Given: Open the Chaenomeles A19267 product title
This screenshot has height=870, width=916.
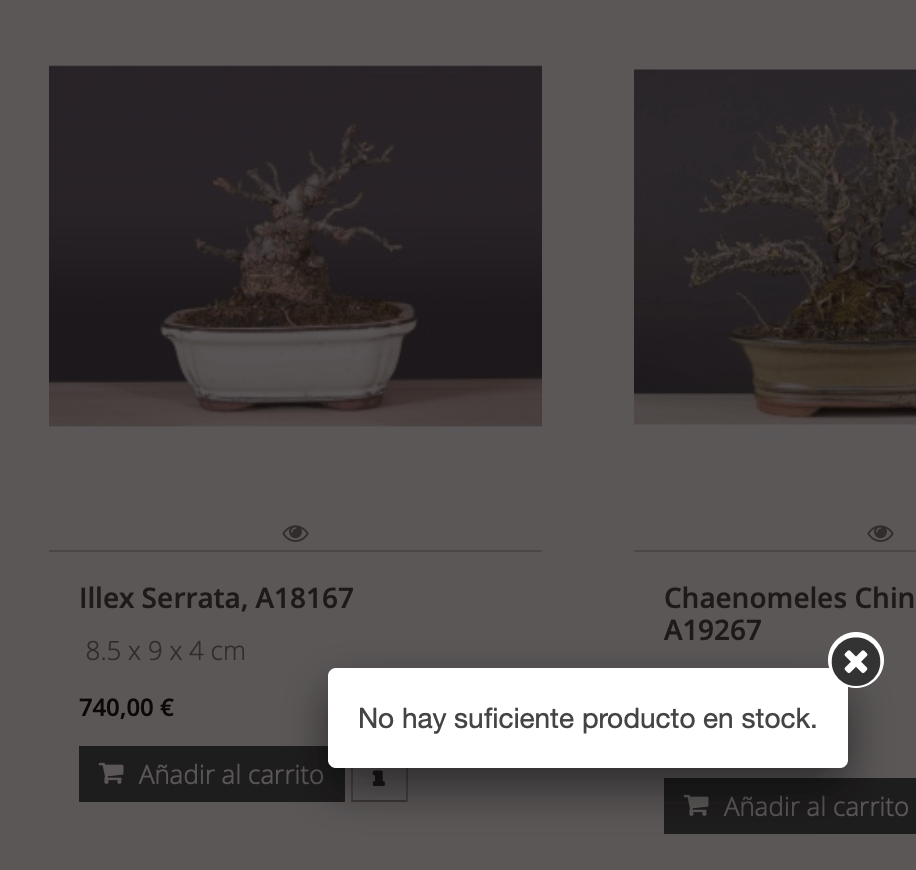Looking at the screenshot, I should tap(790, 613).
